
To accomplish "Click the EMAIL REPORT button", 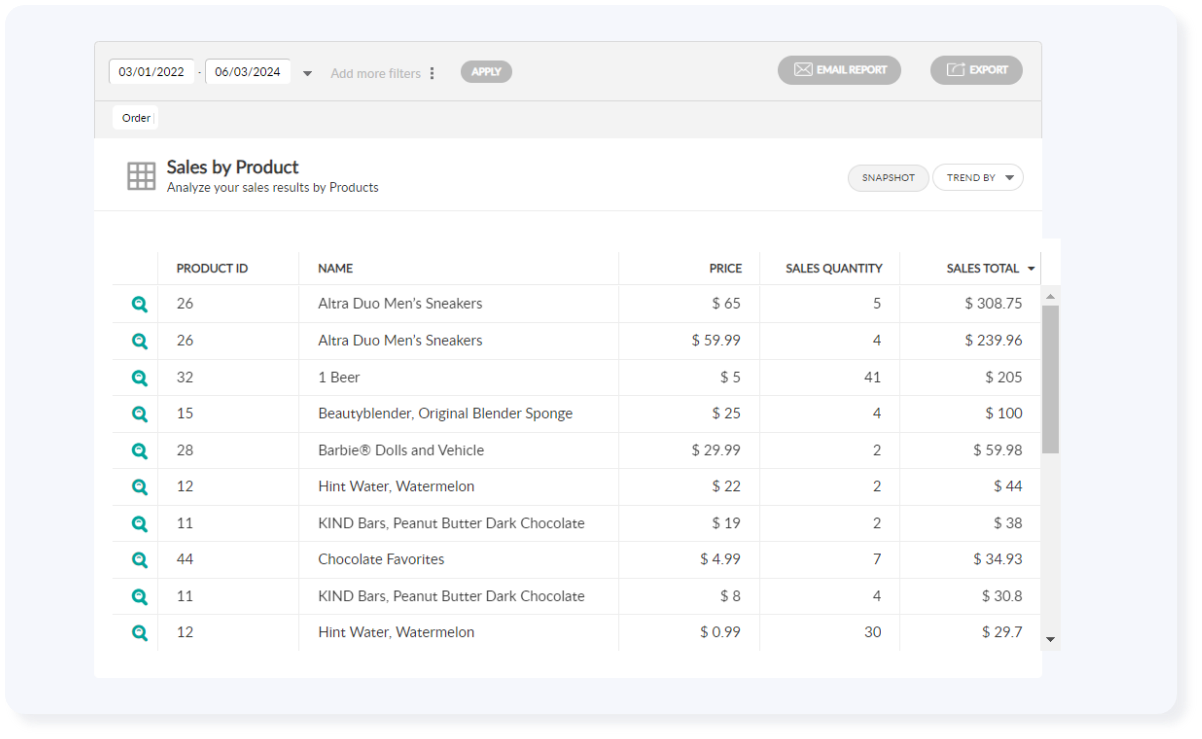I will 839,70.
